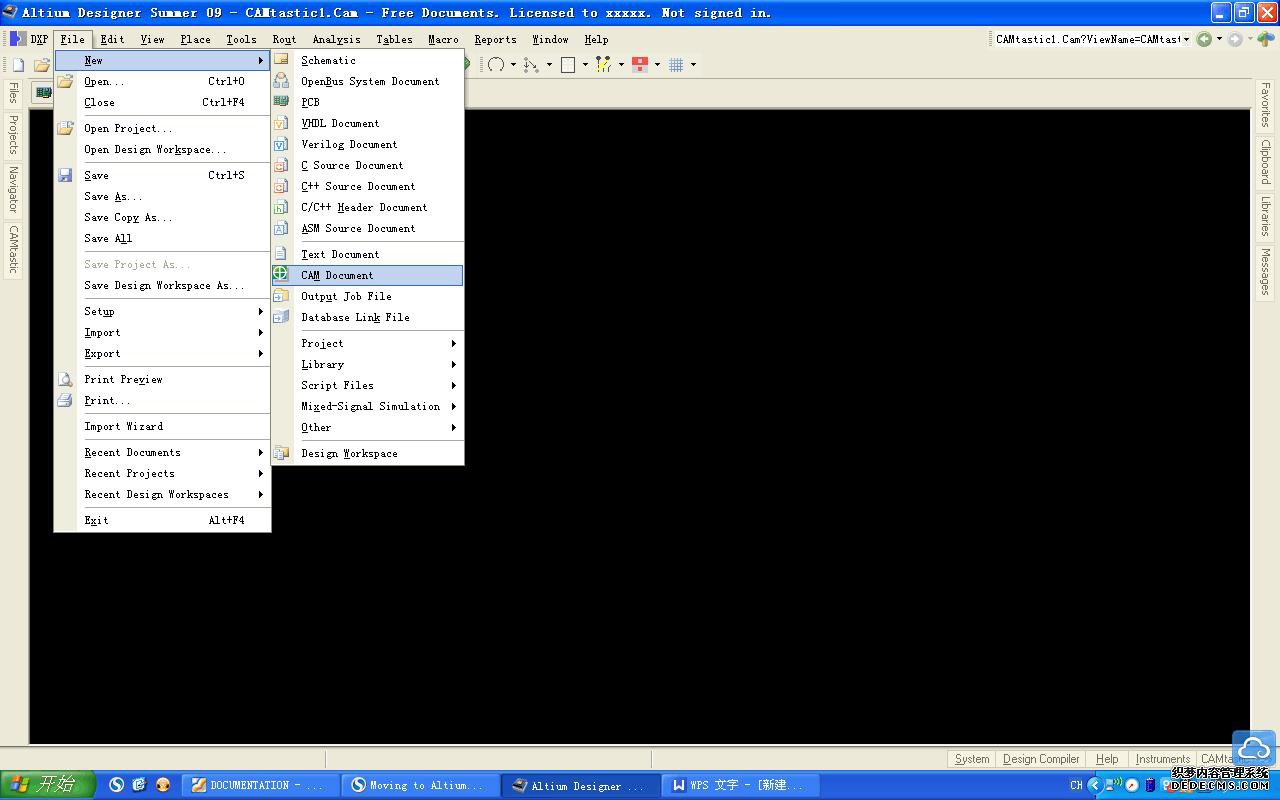Image resolution: width=1280 pixels, height=800 pixels.
Task: Open the document address bar dropdown
Action: click(1186, 39)
